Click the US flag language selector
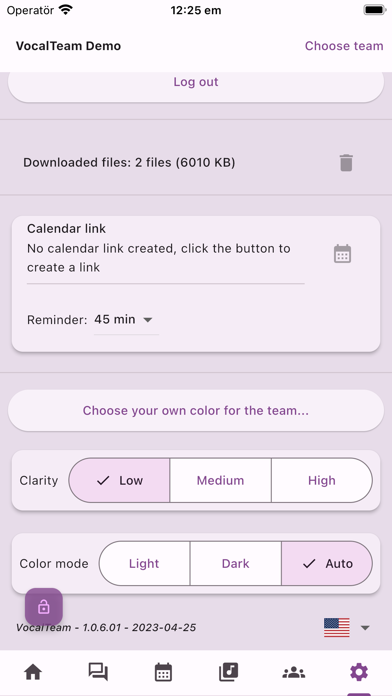Image resolution: width=392 pixels, height=696 pixels. (337, 627)
